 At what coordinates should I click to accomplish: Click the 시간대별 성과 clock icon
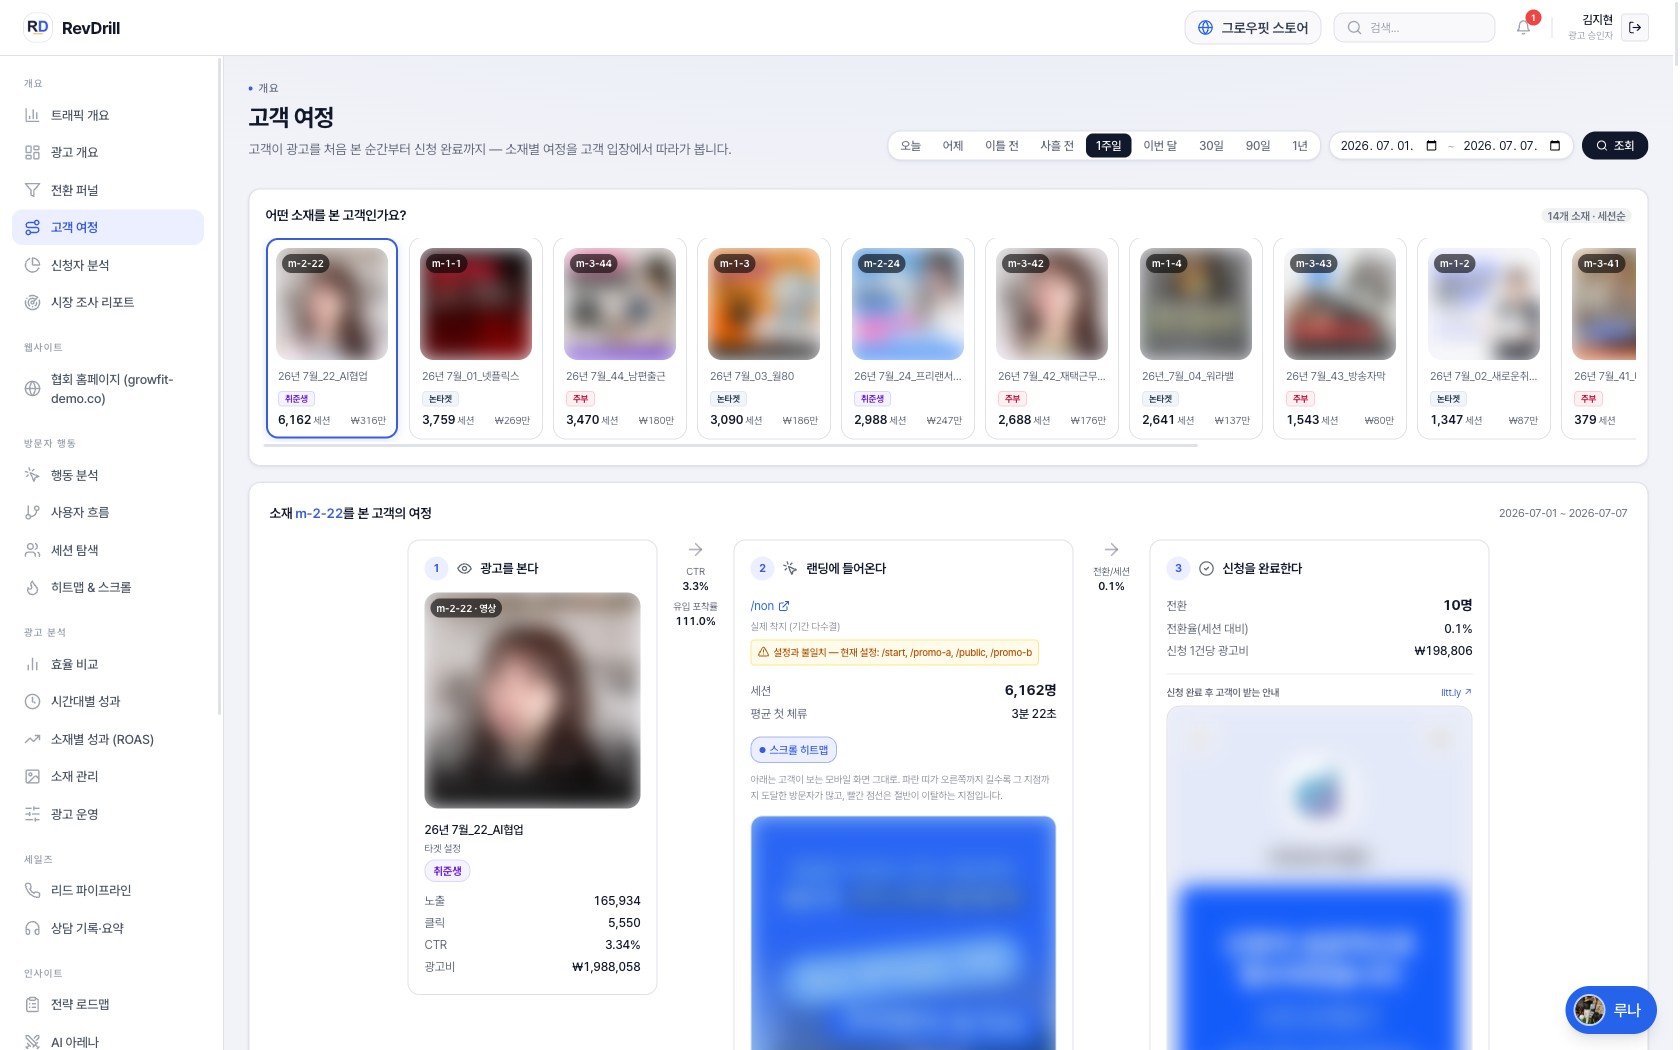pyautogui.click(x=32, y=701)
